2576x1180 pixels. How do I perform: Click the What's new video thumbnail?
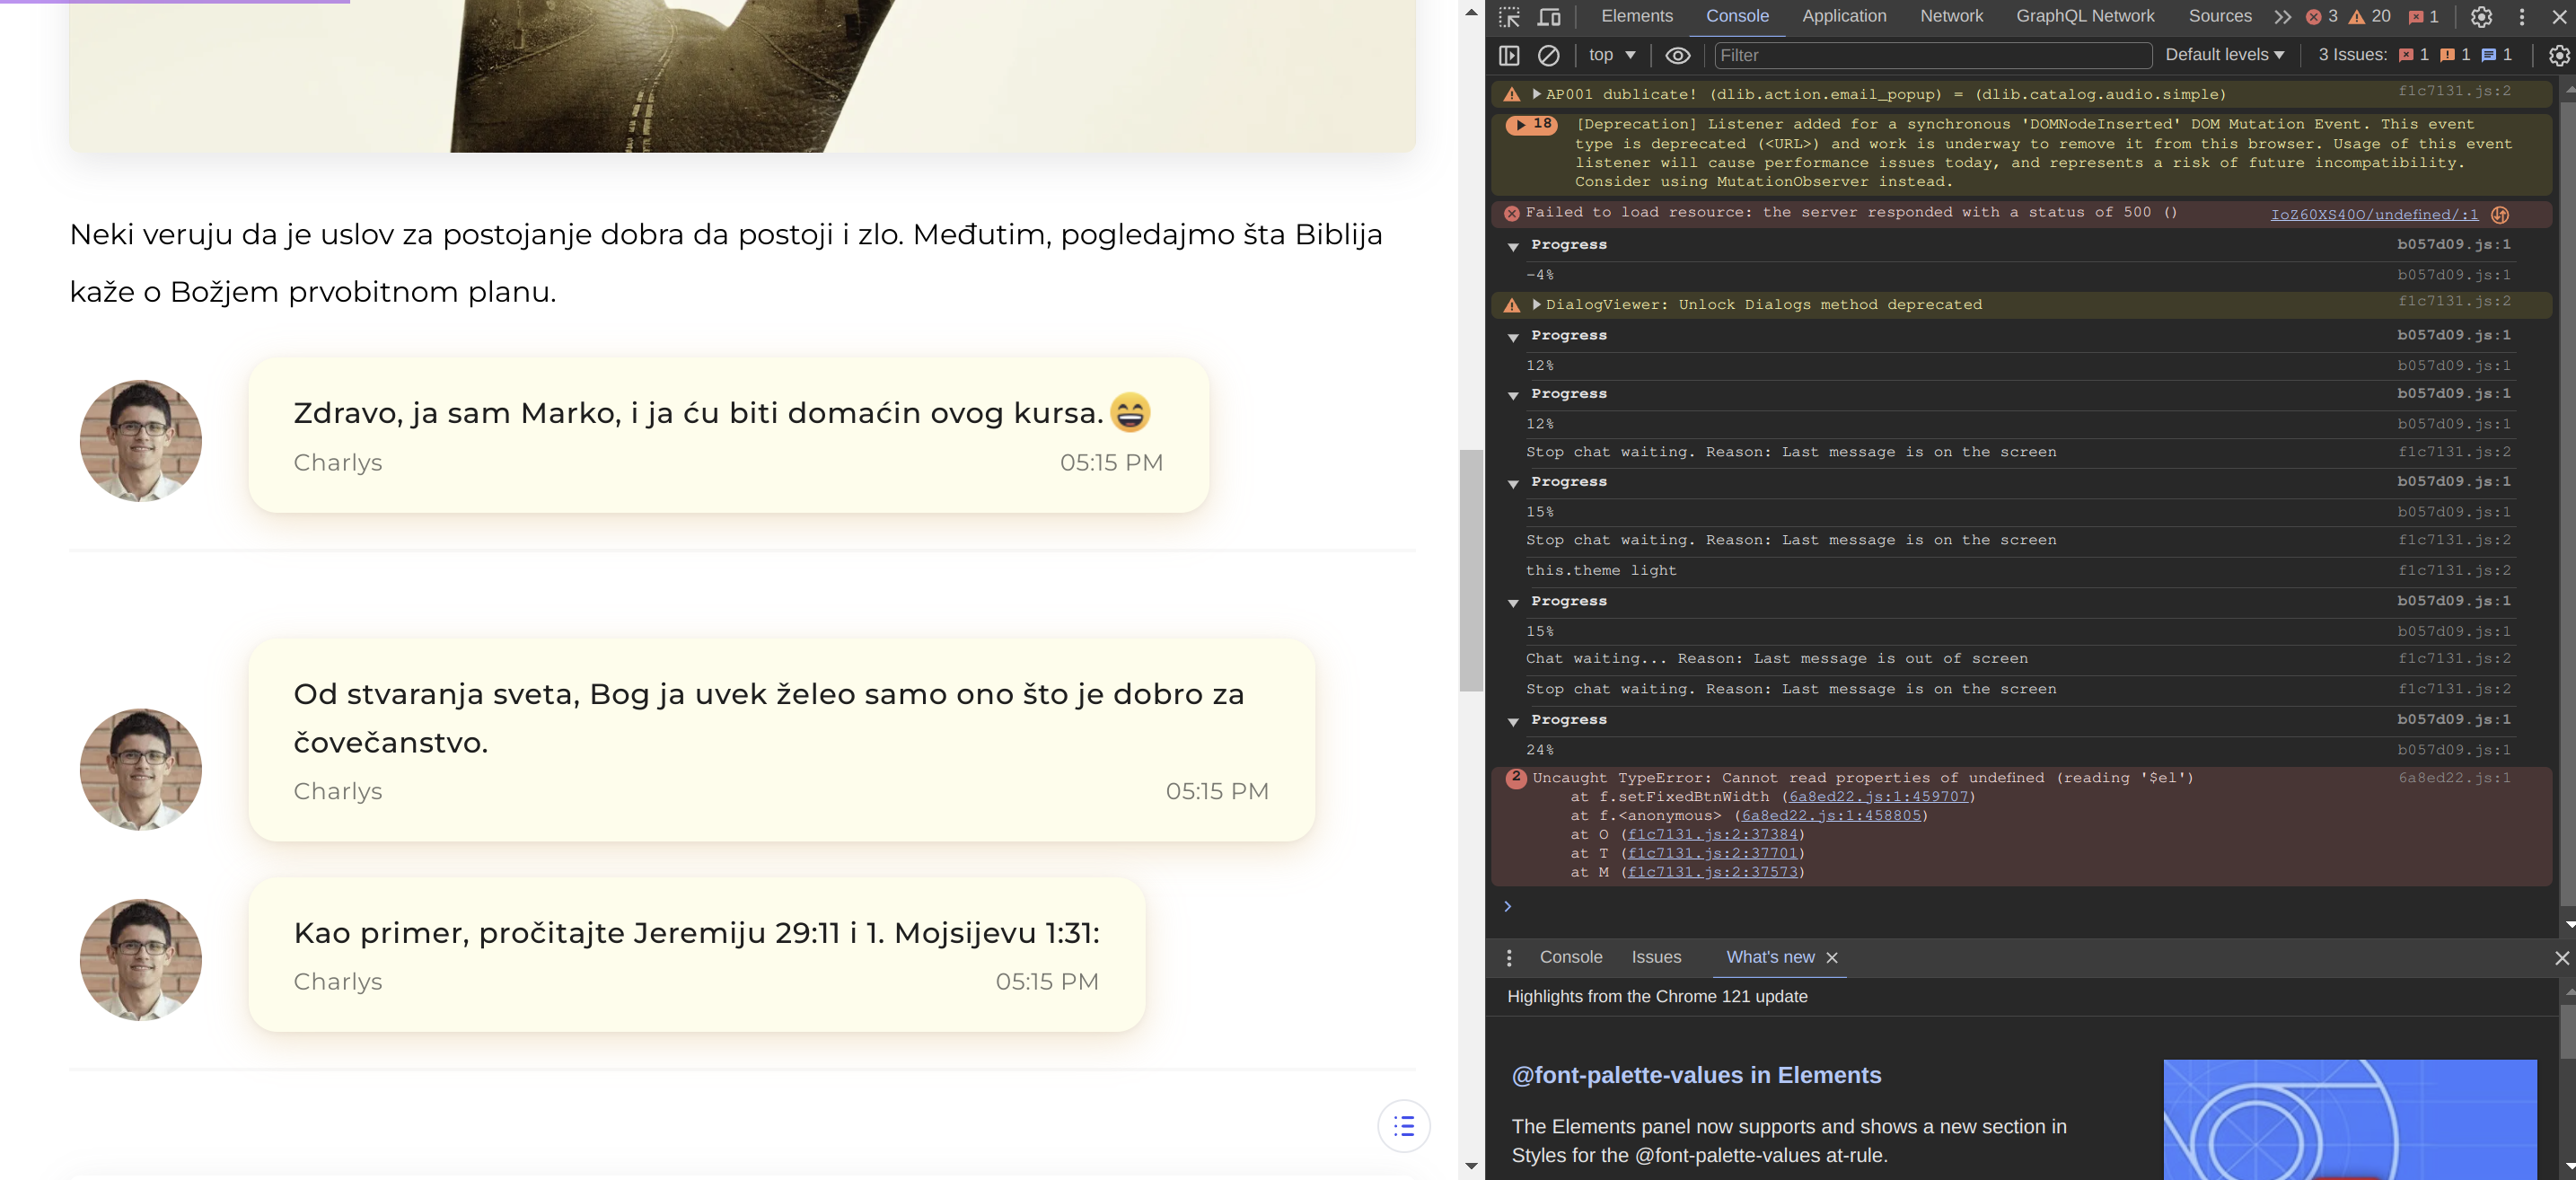(2349, 1119)
